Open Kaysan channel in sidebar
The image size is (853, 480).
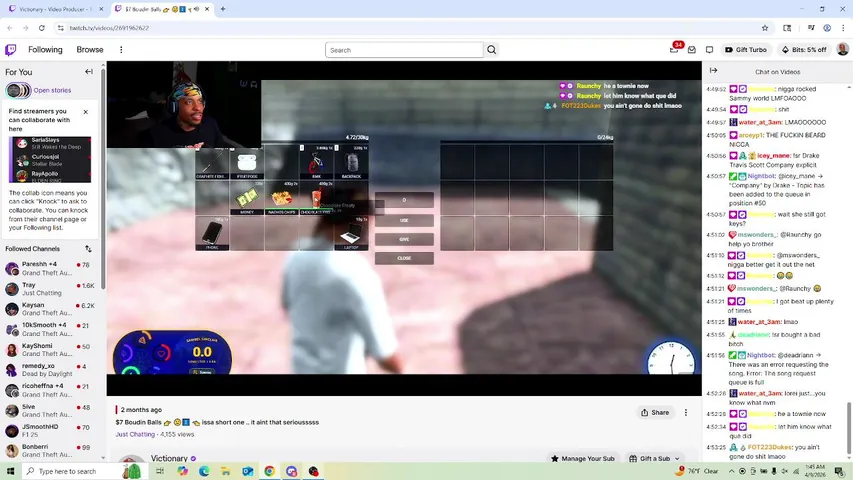49,309
